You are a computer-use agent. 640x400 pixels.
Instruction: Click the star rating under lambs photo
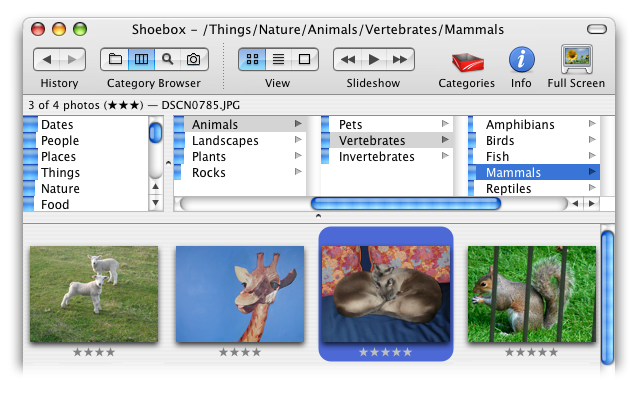tap(94, 352)
